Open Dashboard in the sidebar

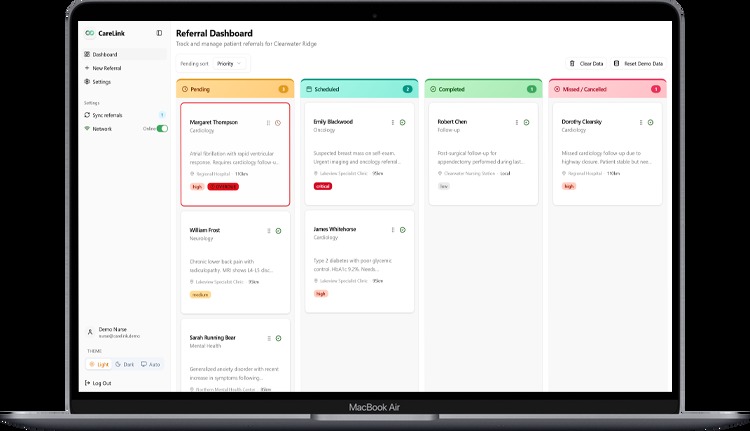click(125, 55)
